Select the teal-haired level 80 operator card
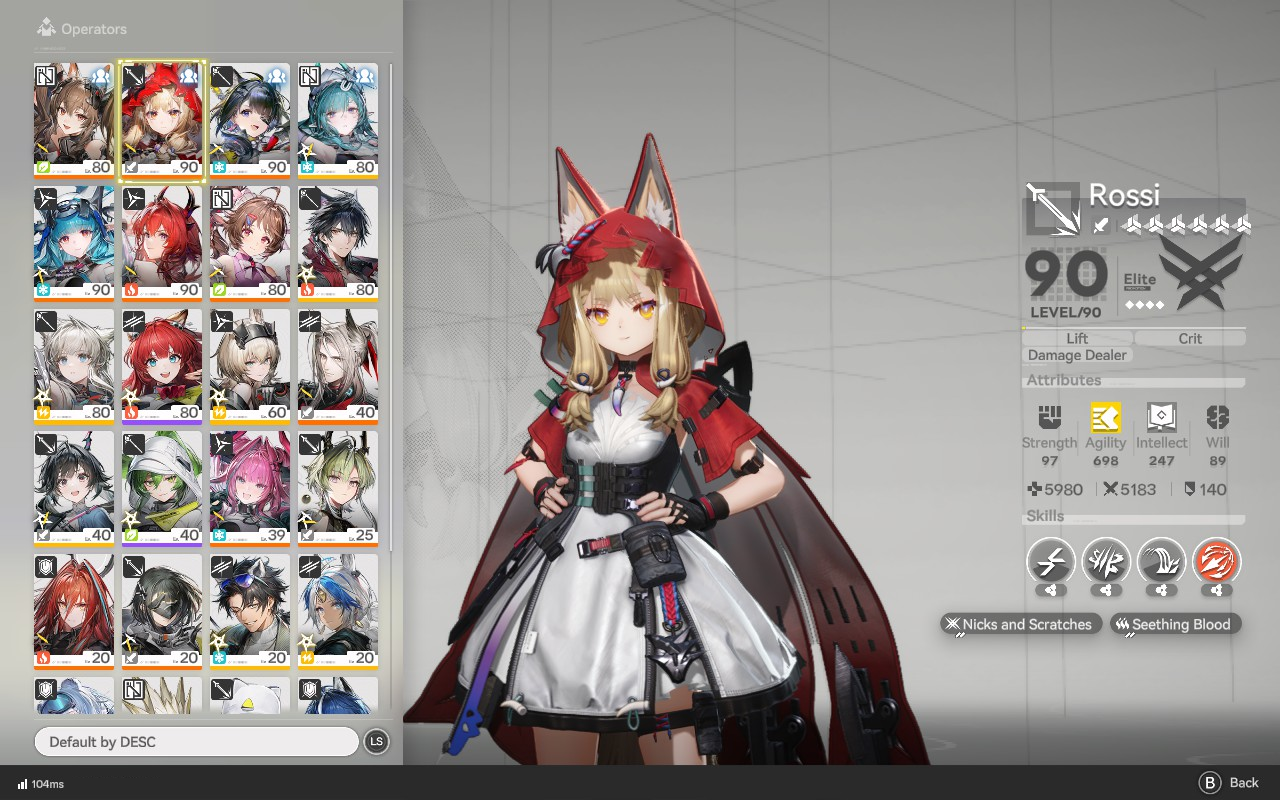This screenshot has width=1280, height=800. pos(338,121)
